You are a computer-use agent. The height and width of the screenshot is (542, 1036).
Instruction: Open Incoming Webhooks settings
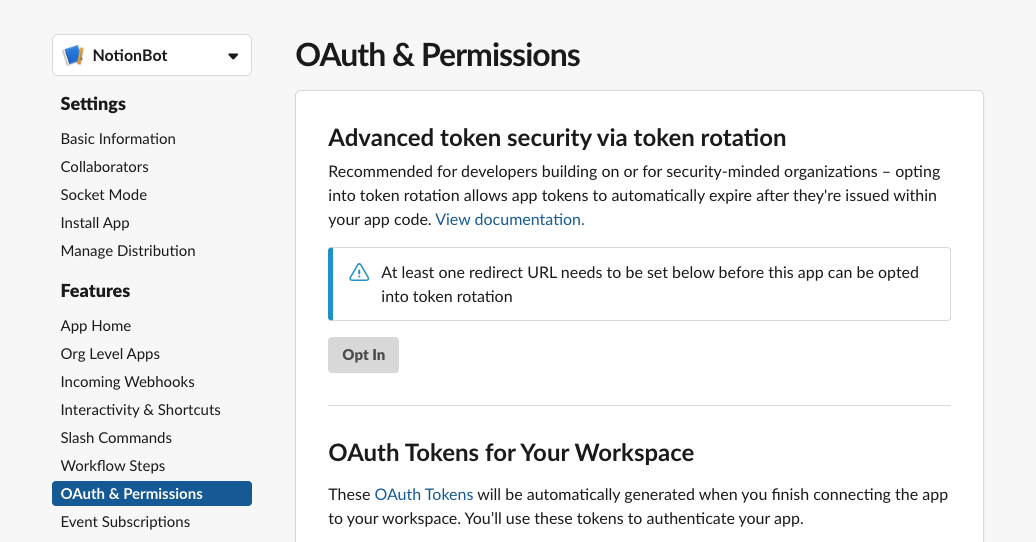pos(128,382)
